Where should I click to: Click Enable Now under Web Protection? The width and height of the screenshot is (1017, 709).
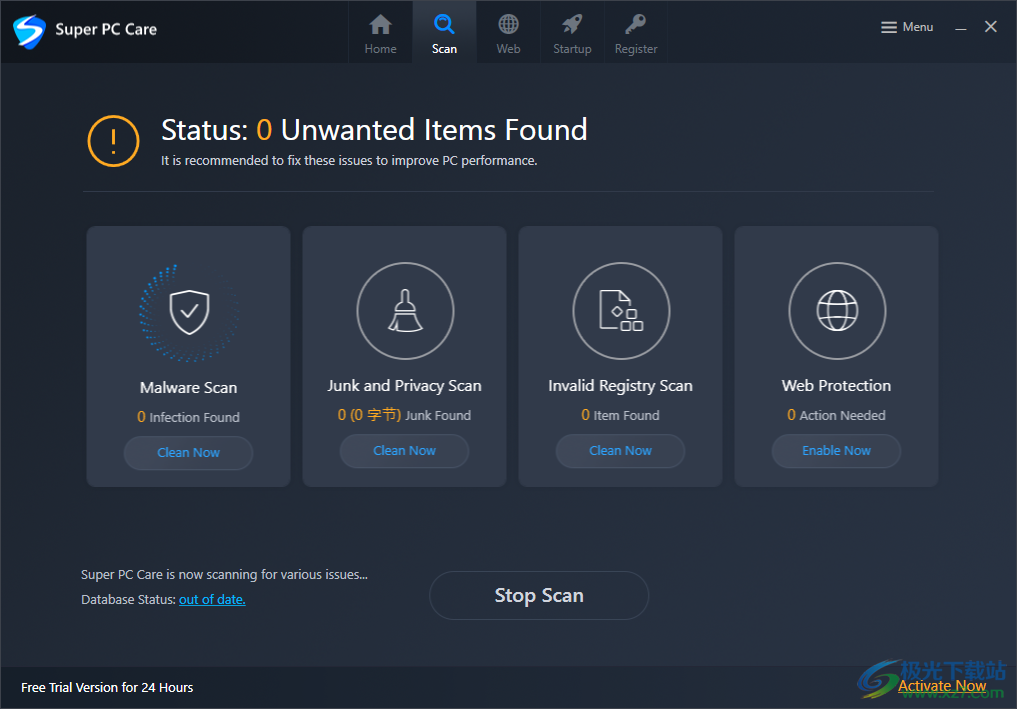(836, 451)
